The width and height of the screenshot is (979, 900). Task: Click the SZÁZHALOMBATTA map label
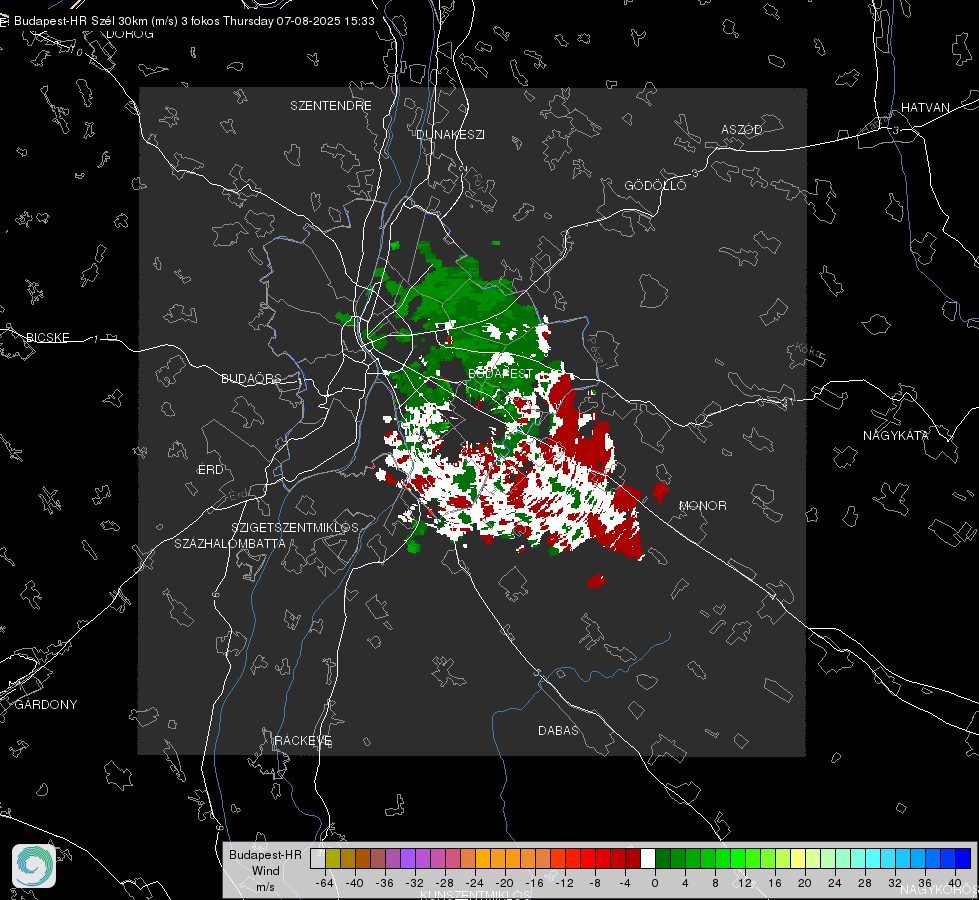[230, 543]
